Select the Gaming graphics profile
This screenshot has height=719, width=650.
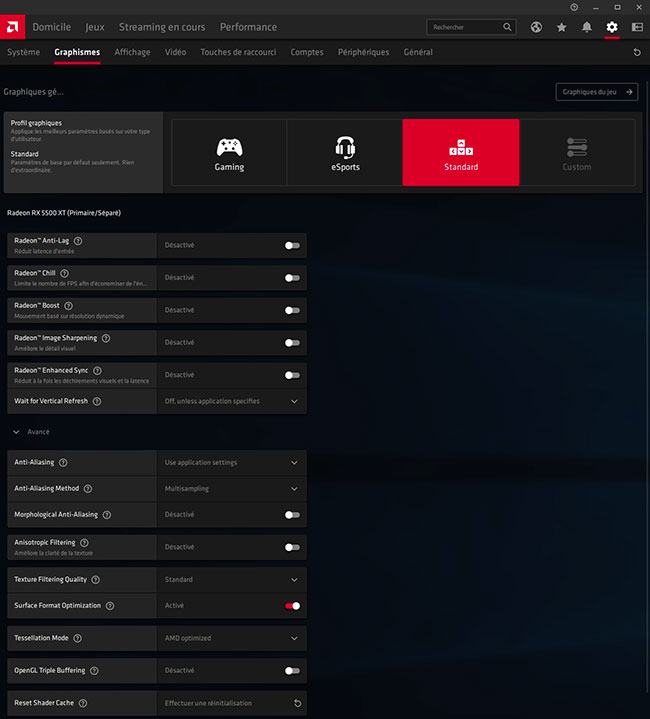tap(229, 153)
